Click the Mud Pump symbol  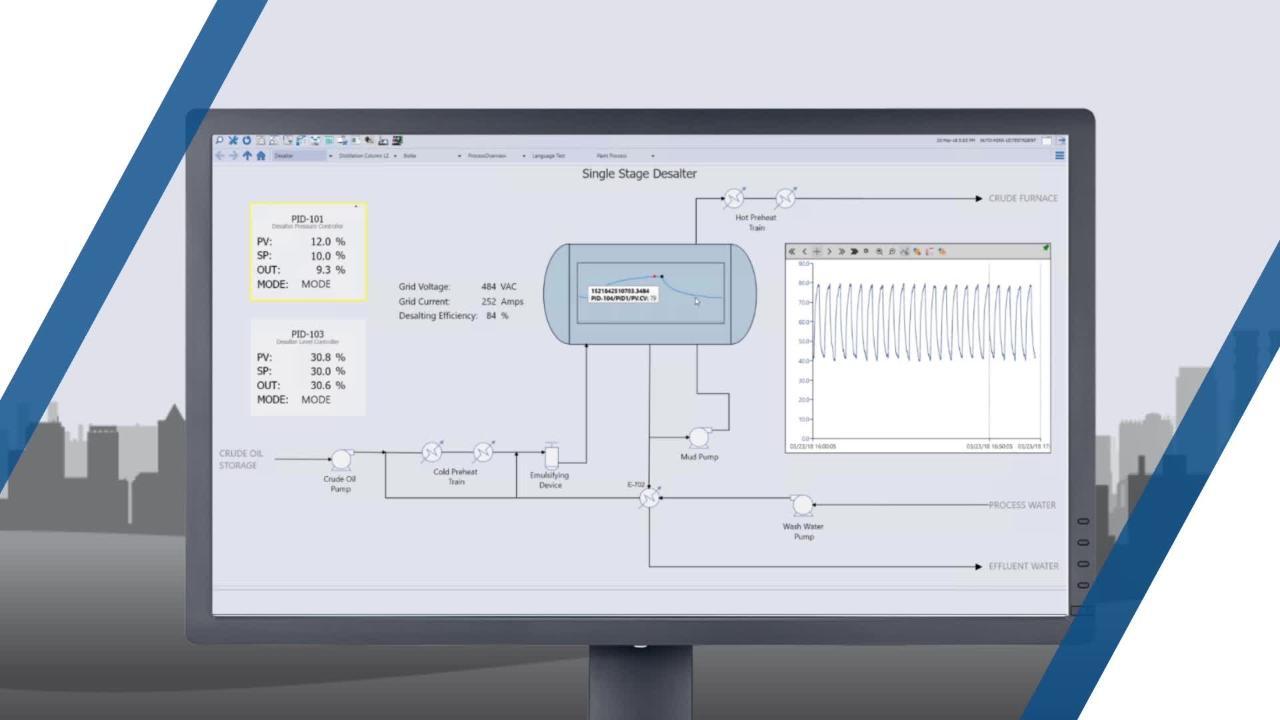pos(699,437)
